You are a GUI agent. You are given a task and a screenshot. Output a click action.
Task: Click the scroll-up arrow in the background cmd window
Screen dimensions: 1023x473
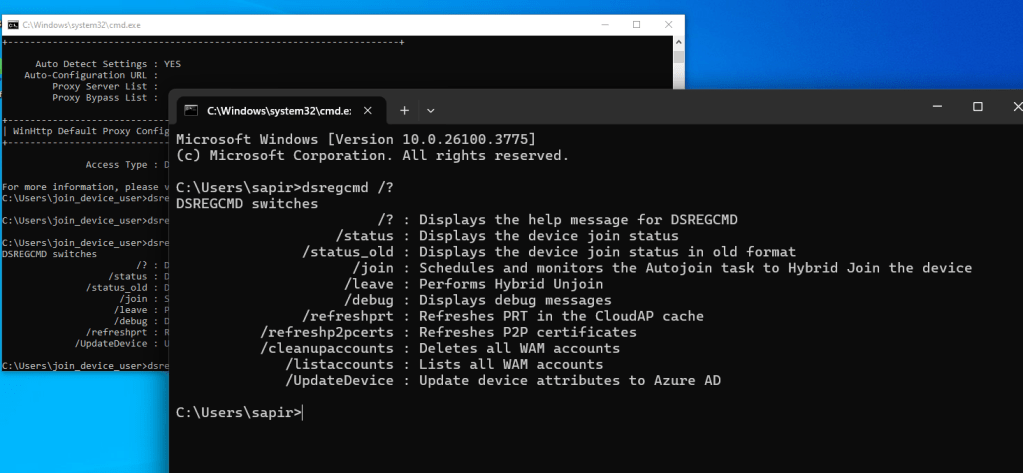(678, 43)
